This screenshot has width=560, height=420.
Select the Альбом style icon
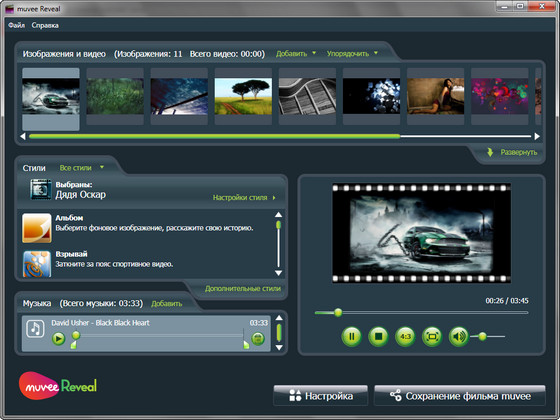tap(37, 228)
